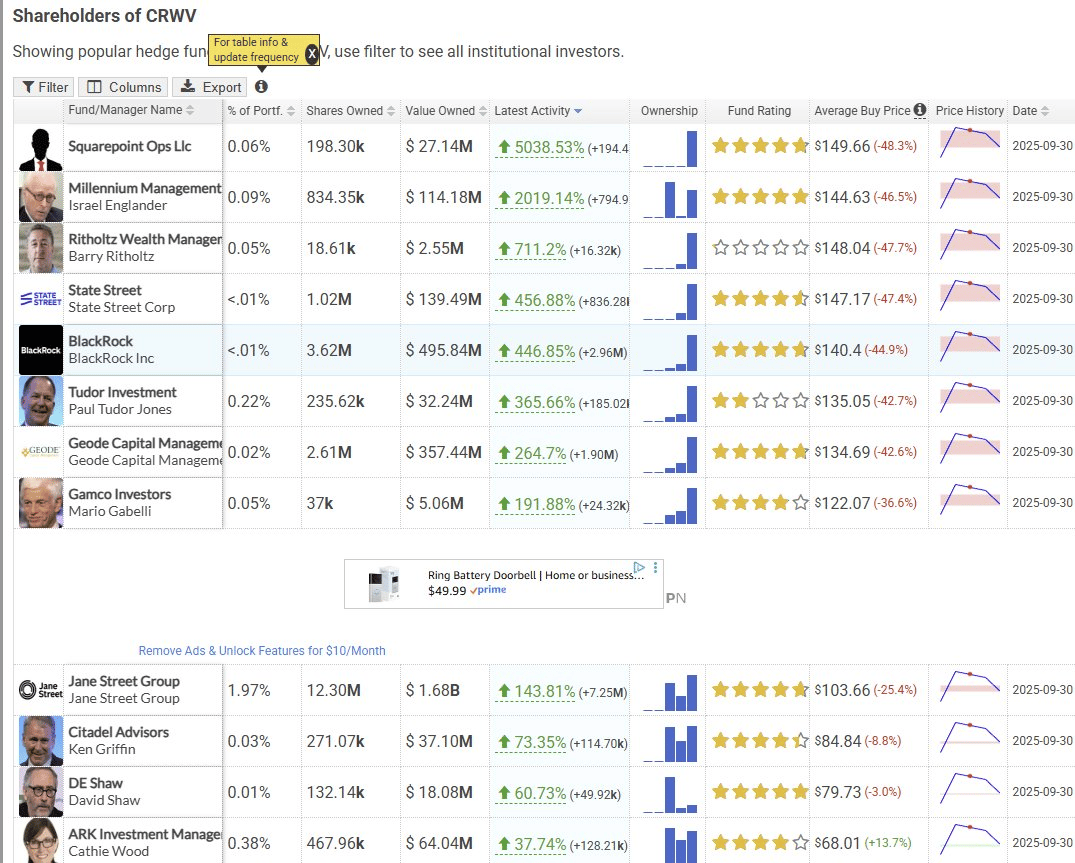1075x863 pixels.
Task: Open the Ring Battery Doorbell ad
Action: (503, 584)
